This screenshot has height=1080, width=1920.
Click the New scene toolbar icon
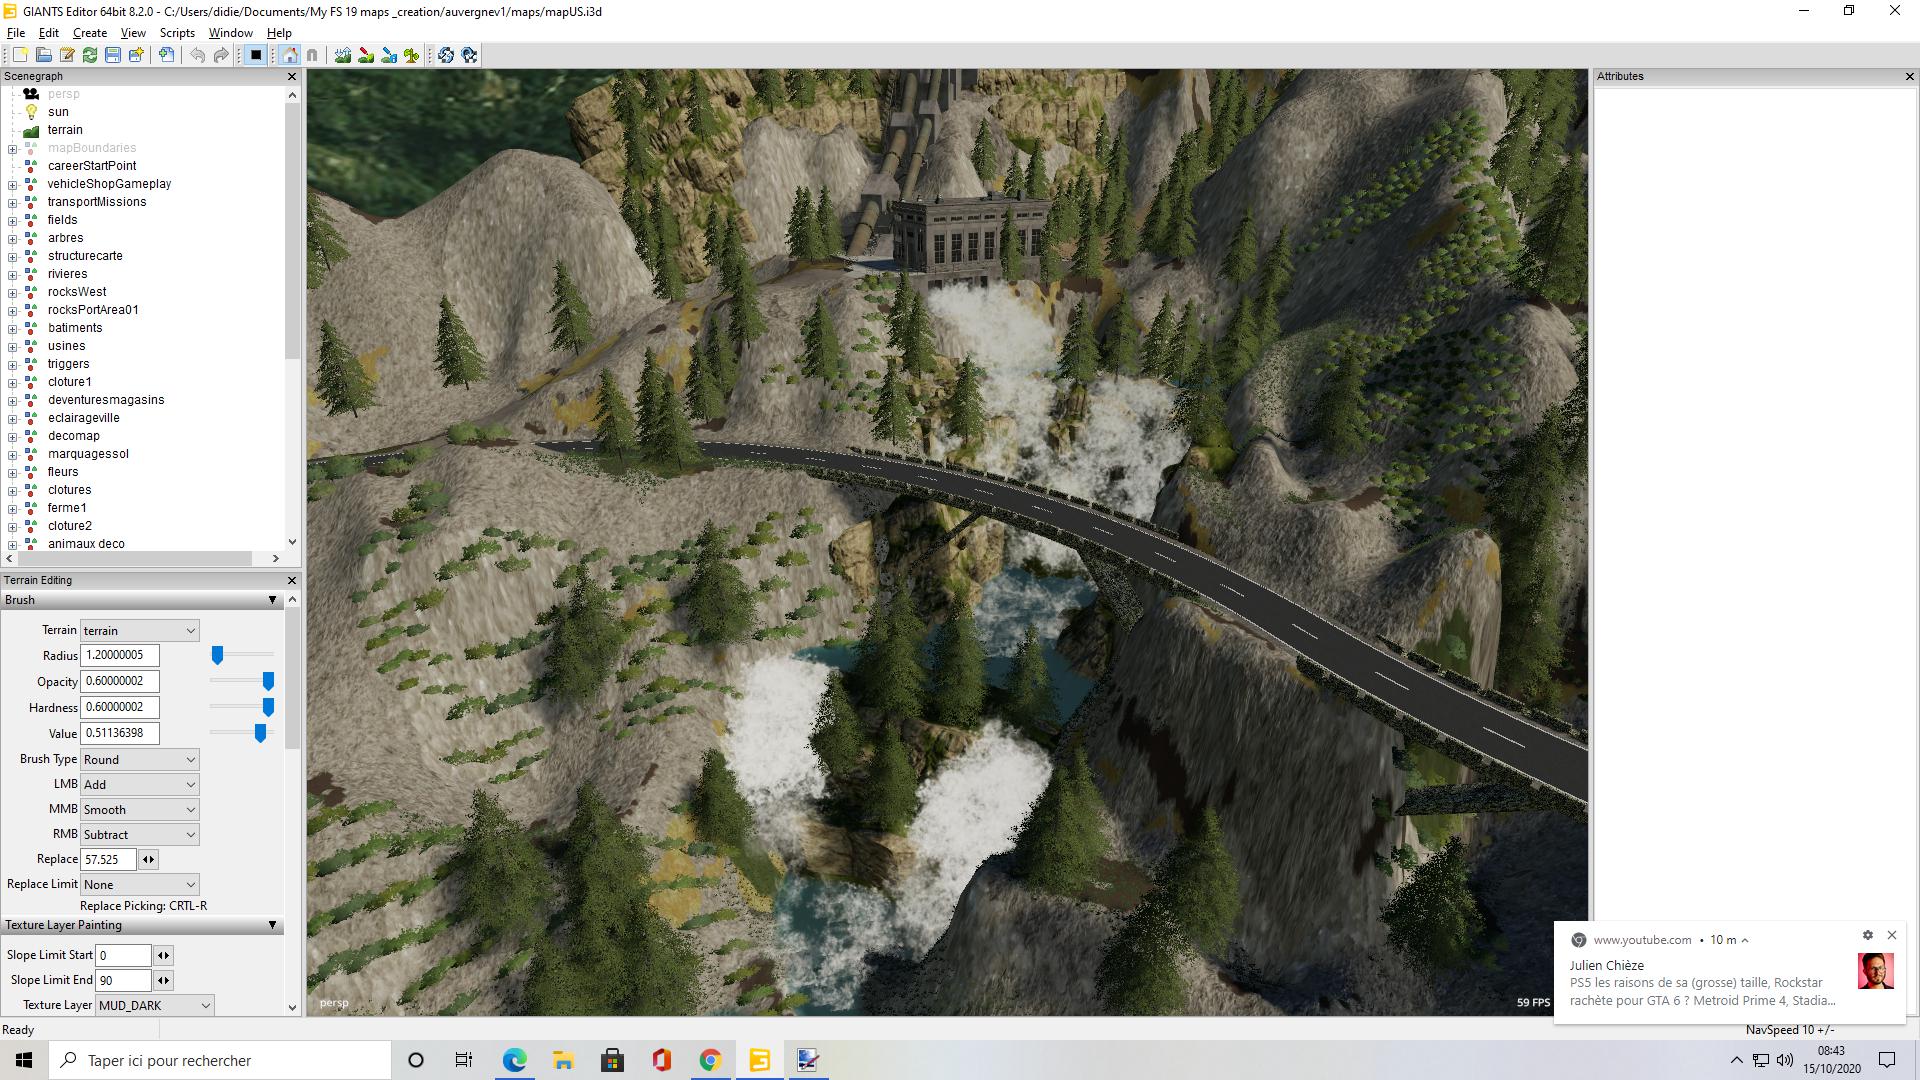pyautogui.click(x=20, y=55)
